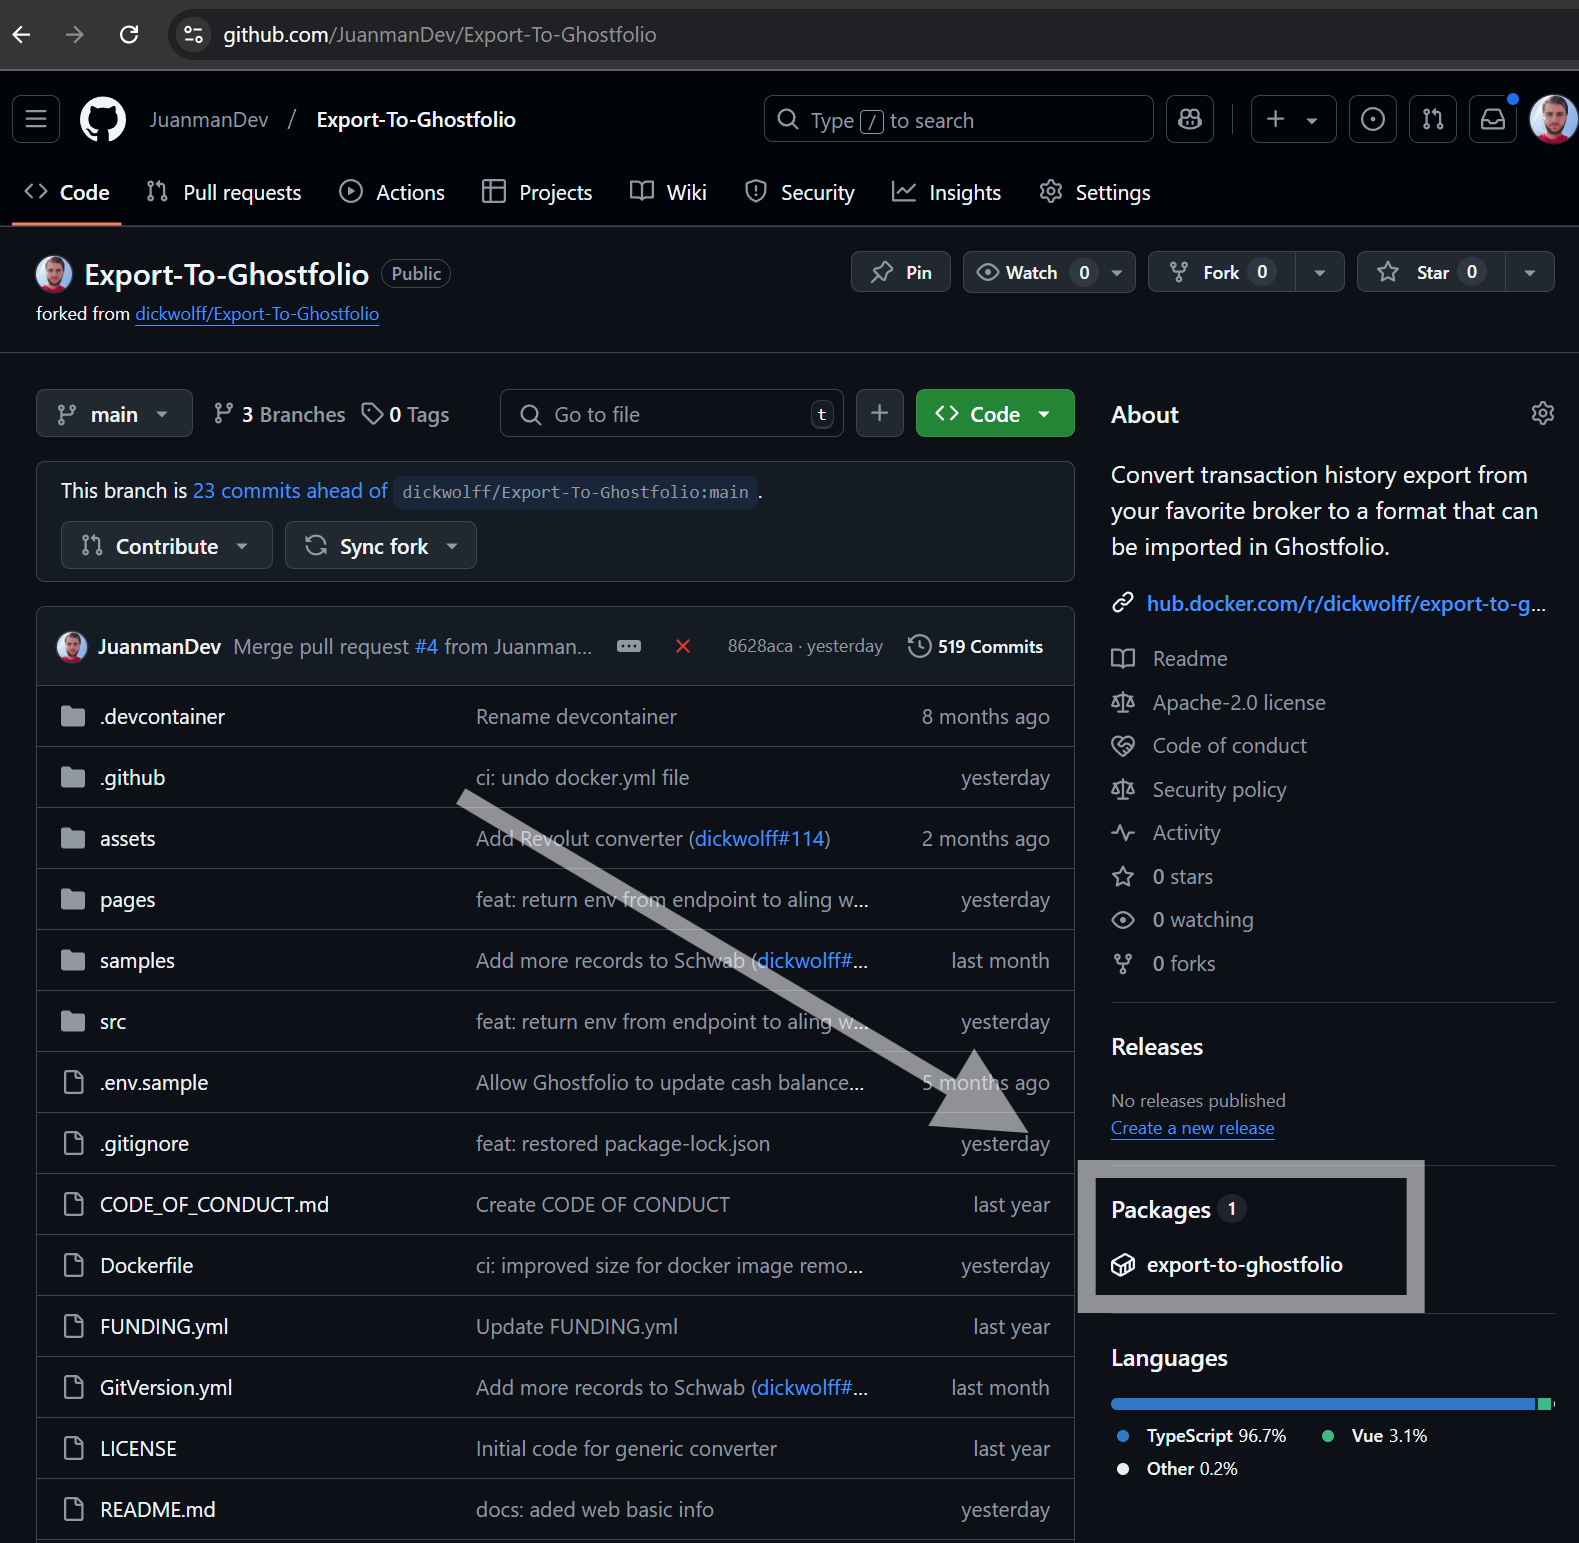
Task: Open pull request #4 link in commit
Action: point(426,646)
